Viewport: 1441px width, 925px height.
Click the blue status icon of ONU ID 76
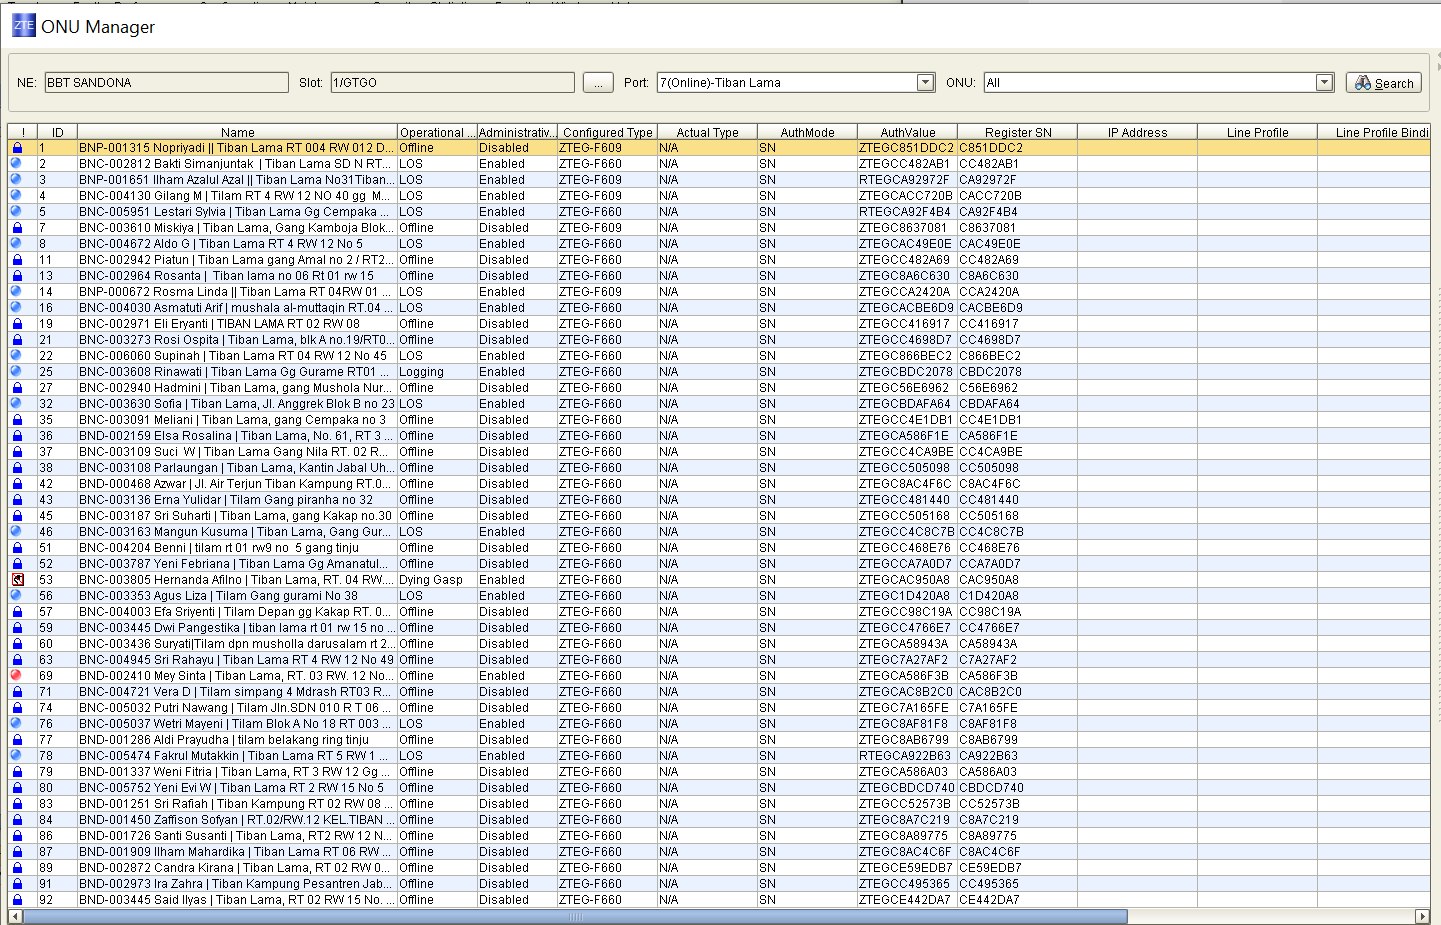(x=16, y=723)
